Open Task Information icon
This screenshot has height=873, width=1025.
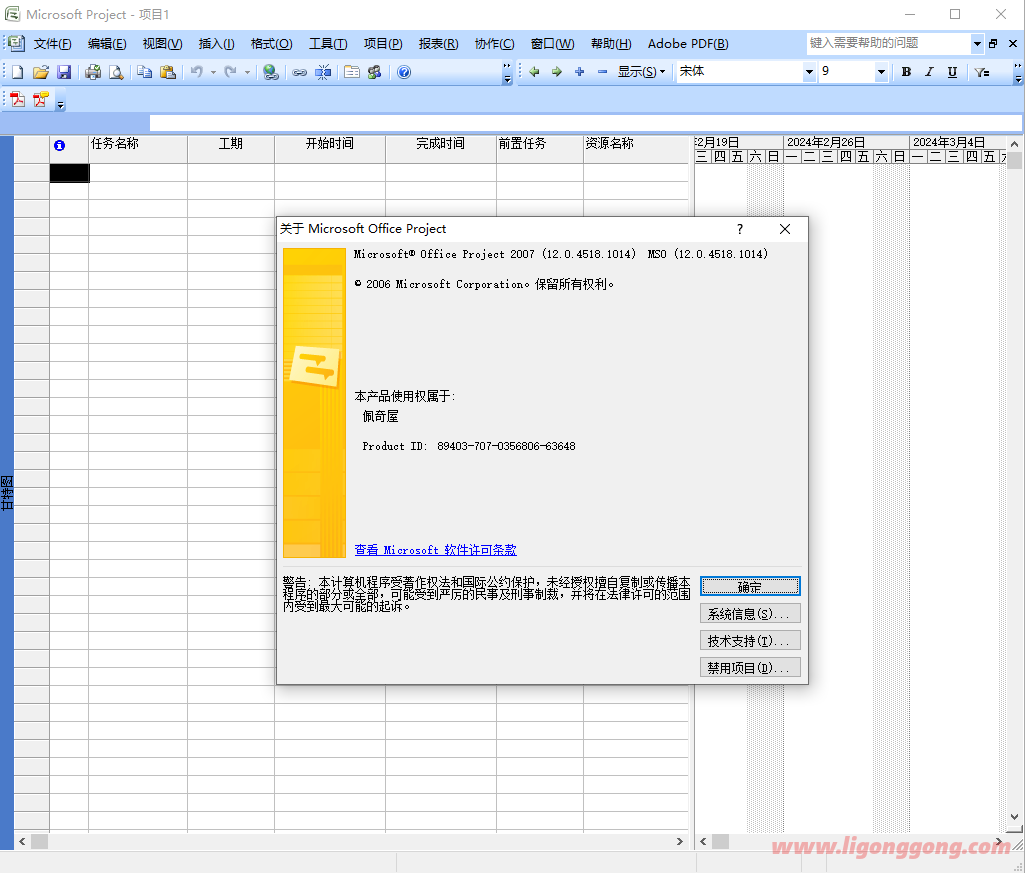click(352, 72)
